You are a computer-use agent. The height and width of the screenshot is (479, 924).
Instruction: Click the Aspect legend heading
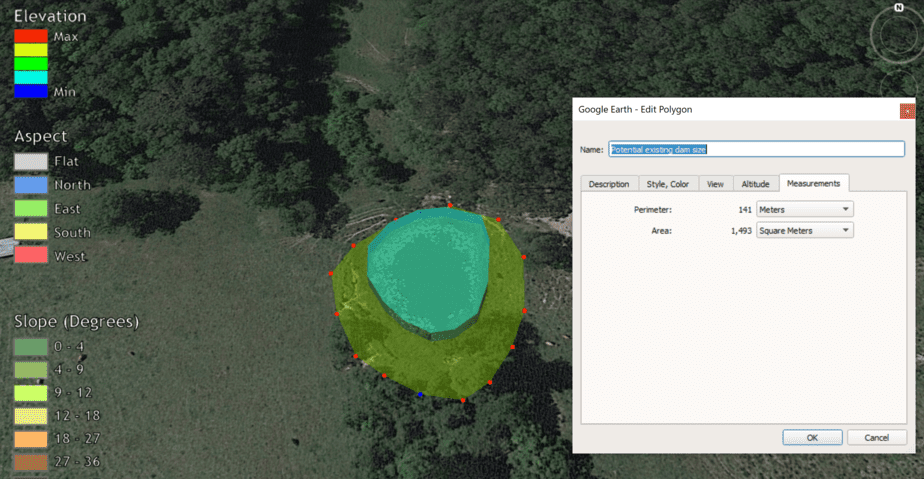tap(41, 136)
